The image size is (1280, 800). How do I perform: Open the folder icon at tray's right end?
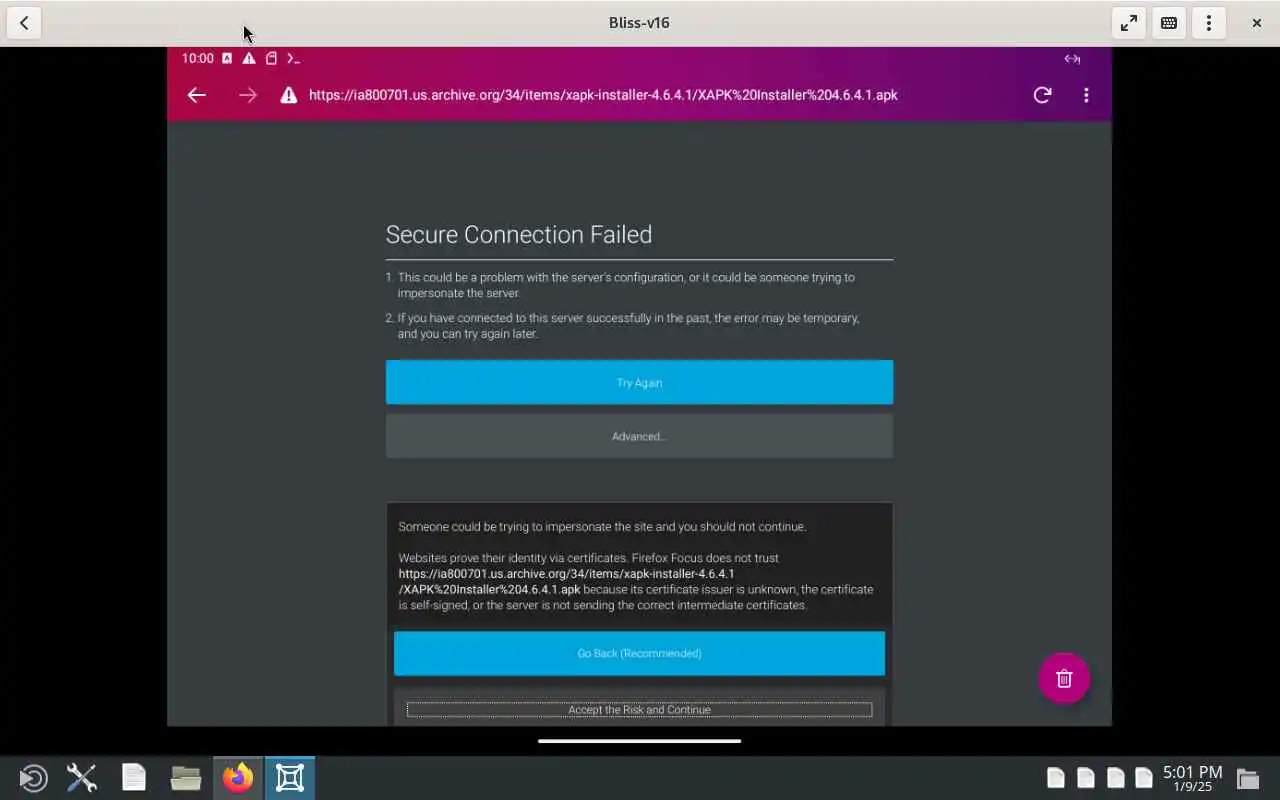pyautogui.click(x=1247, y=778)
